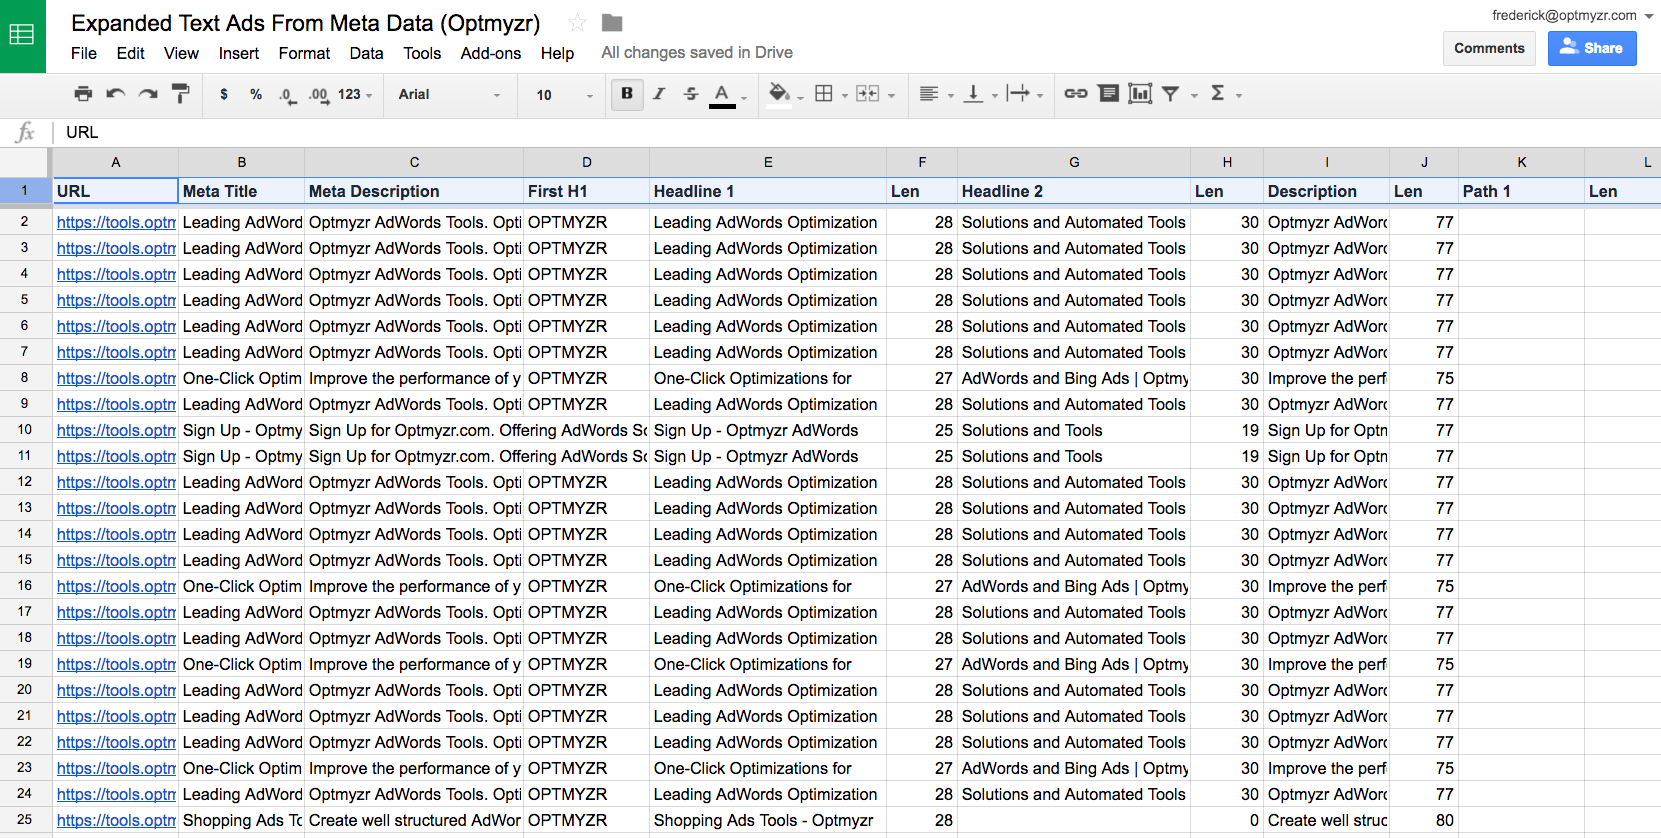Image resolution: width=1661 pixels, height=838 pixels.
Task: Open vertical align options
Action: click(980, 94)
